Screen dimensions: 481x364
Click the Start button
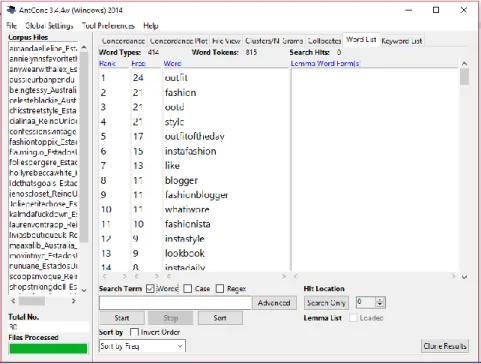[122, 318]
